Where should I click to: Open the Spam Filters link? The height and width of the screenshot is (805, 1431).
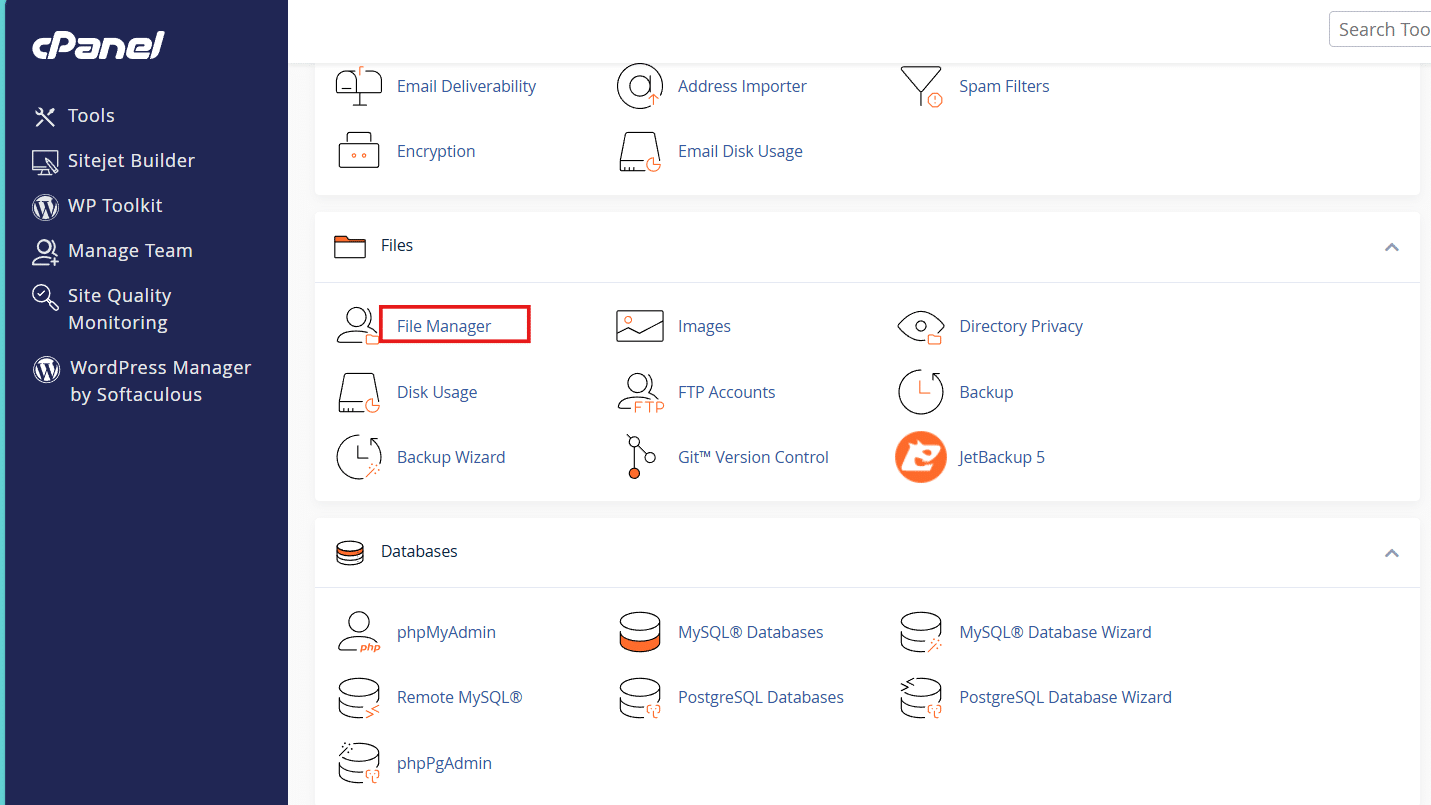pos(1004,86)
